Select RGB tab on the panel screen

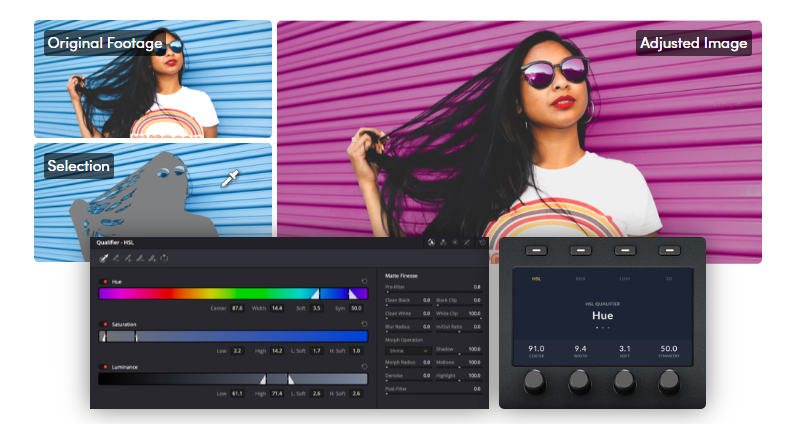580,279
